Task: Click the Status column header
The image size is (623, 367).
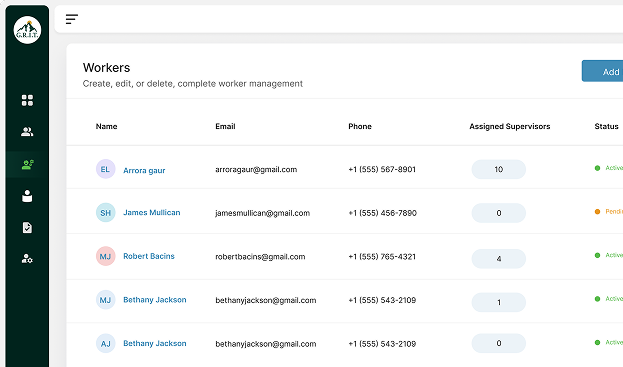Action: tap(606, 126)
